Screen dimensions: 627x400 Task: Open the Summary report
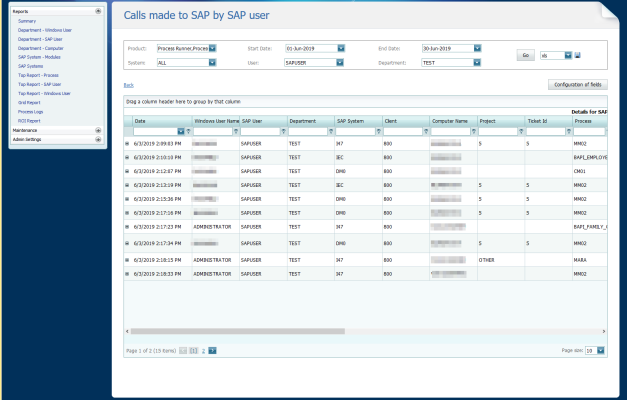coord(27,21)
